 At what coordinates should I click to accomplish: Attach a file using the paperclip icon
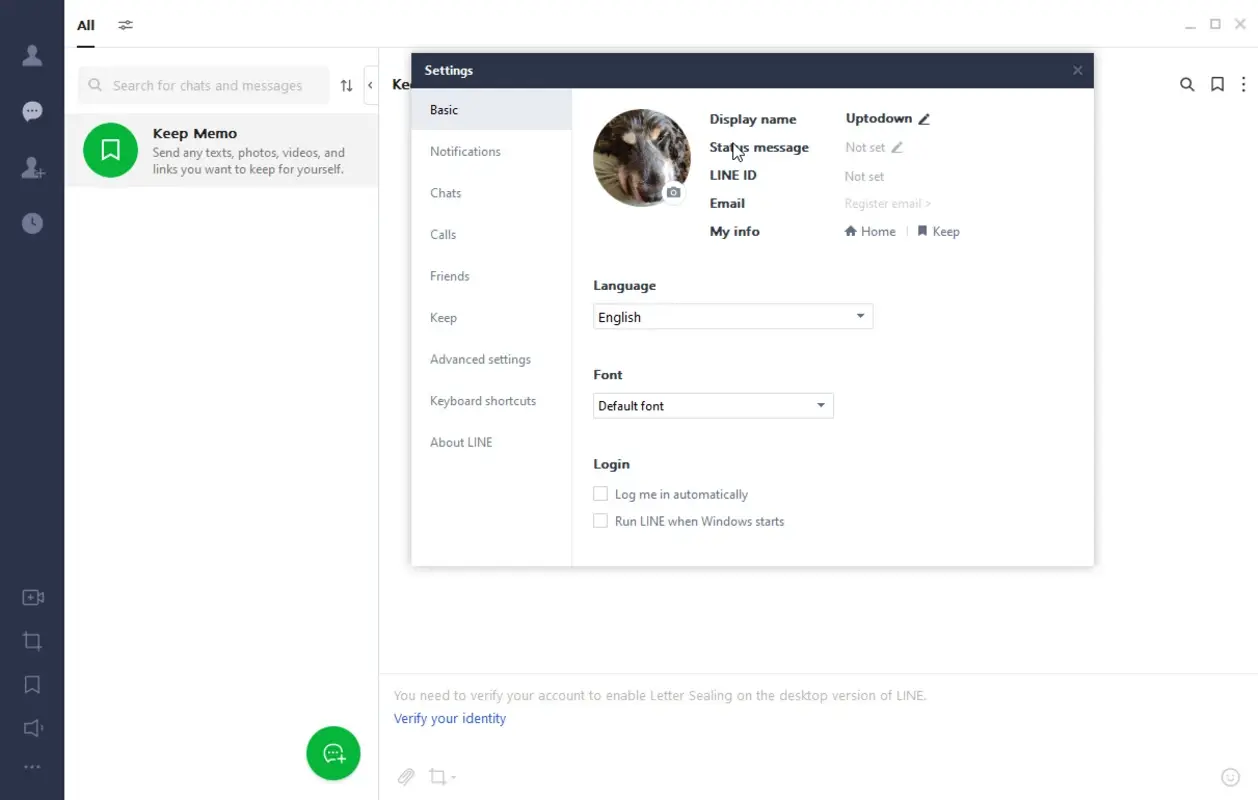(x=406, y=776)
